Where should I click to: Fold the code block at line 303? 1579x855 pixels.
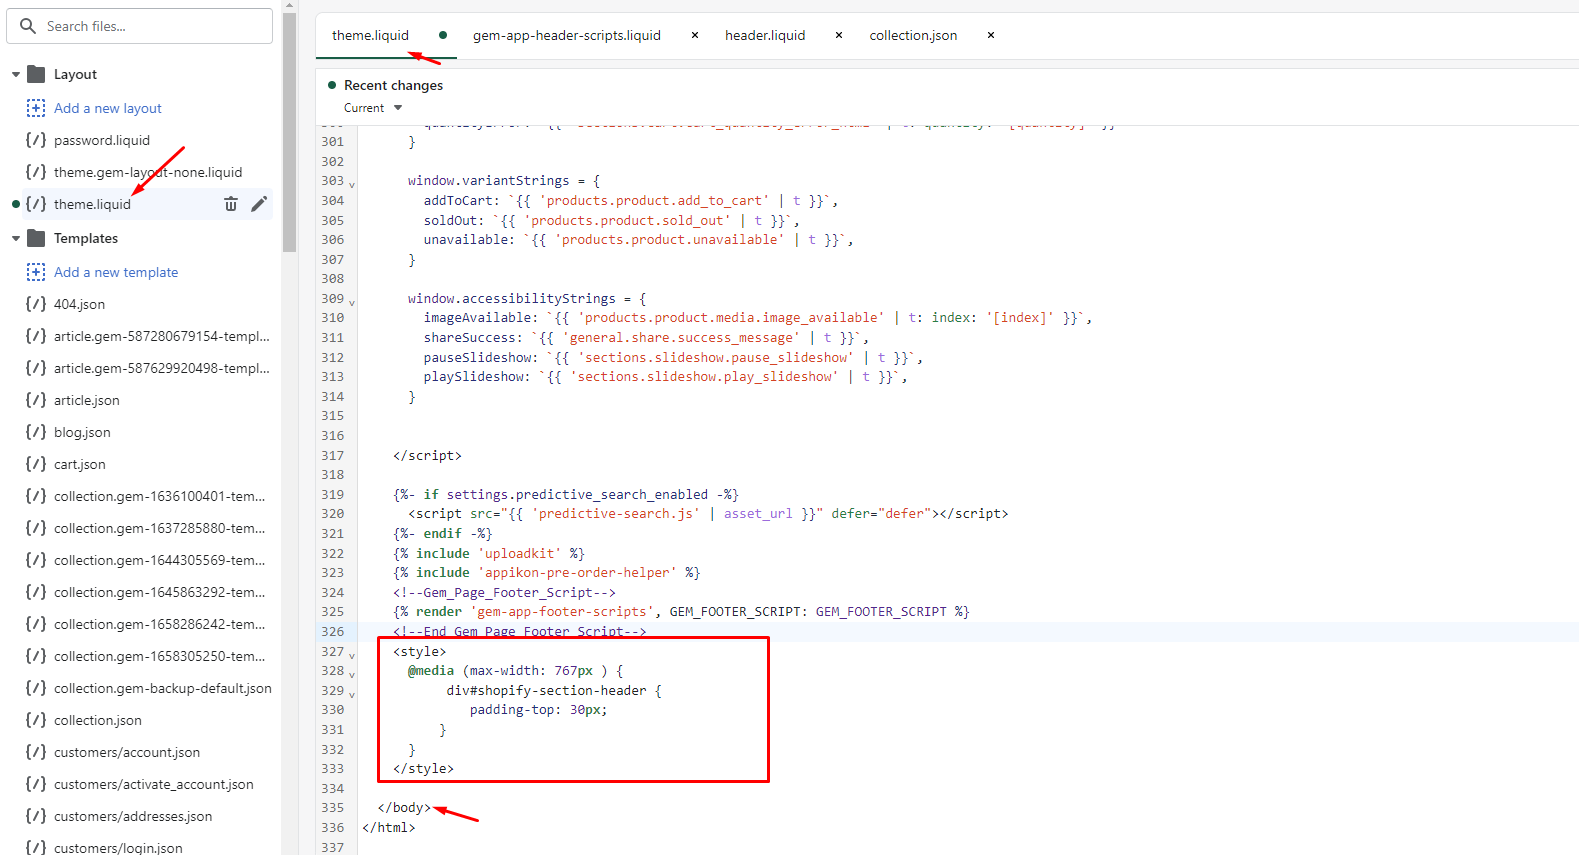pyautogui.click(x=352, y=184)
